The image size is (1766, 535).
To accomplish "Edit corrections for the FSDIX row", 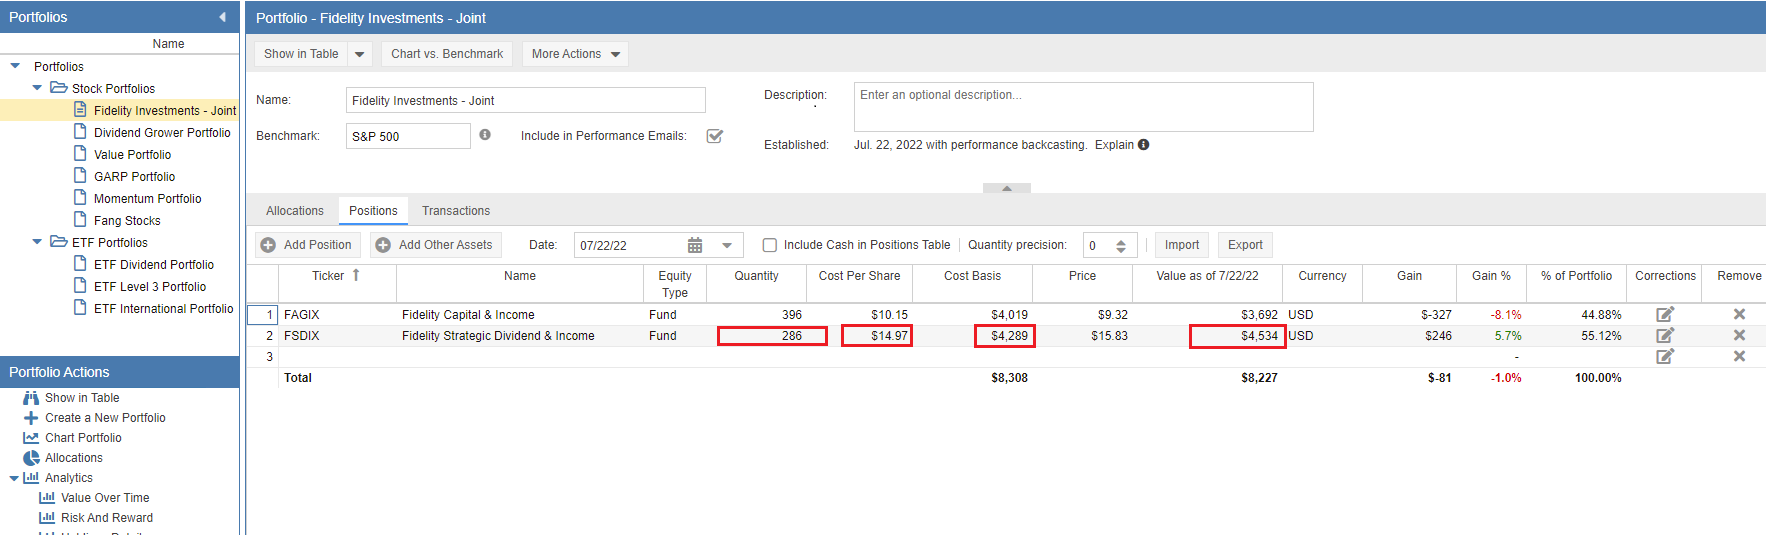I will click(x=1665, y=336).
